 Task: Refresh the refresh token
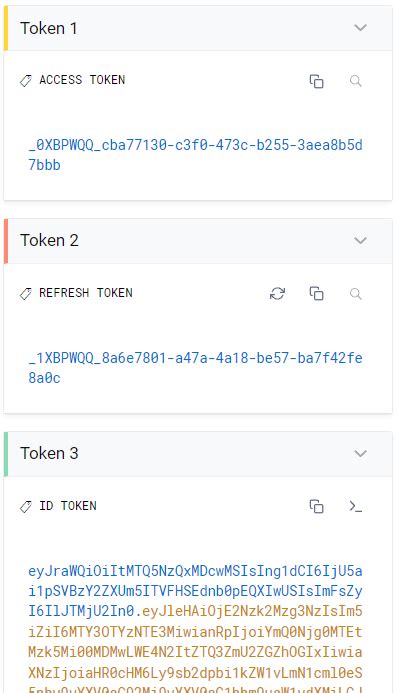click(278, 293)
